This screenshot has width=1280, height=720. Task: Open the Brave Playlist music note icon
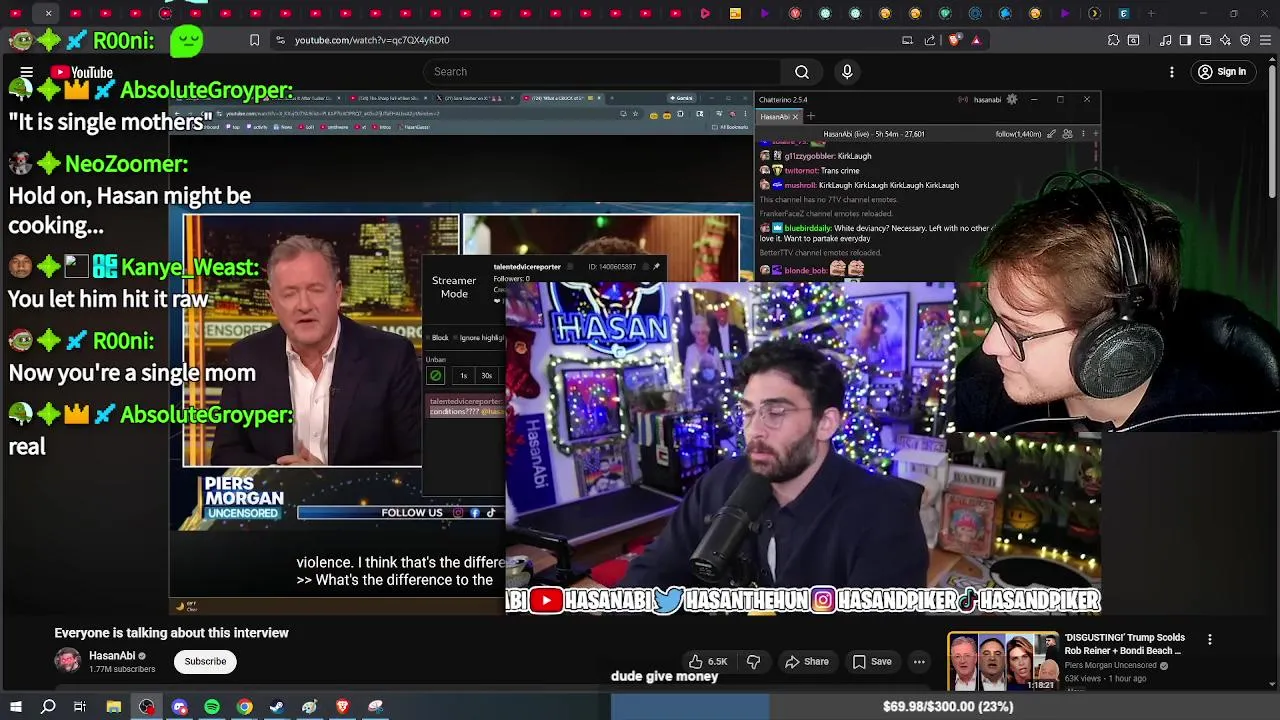pos(1166,40)
